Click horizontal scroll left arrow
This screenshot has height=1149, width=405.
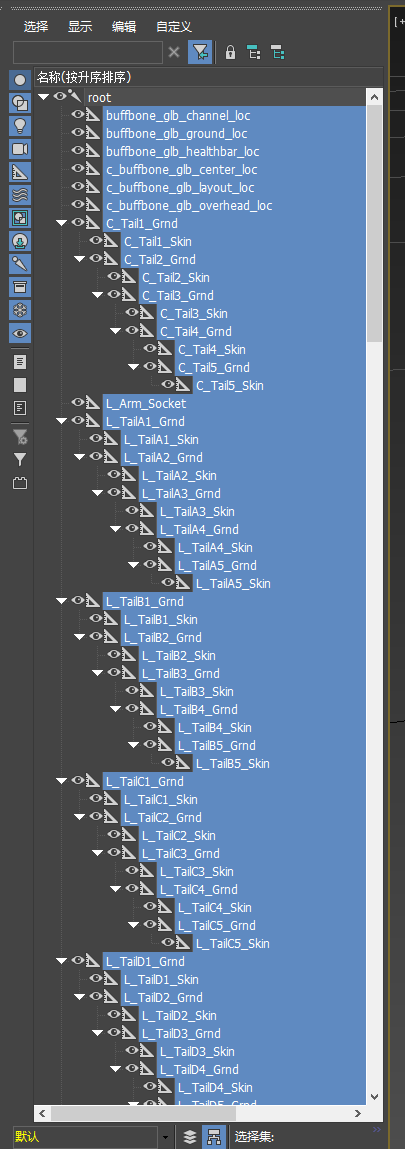[42, 1114]
